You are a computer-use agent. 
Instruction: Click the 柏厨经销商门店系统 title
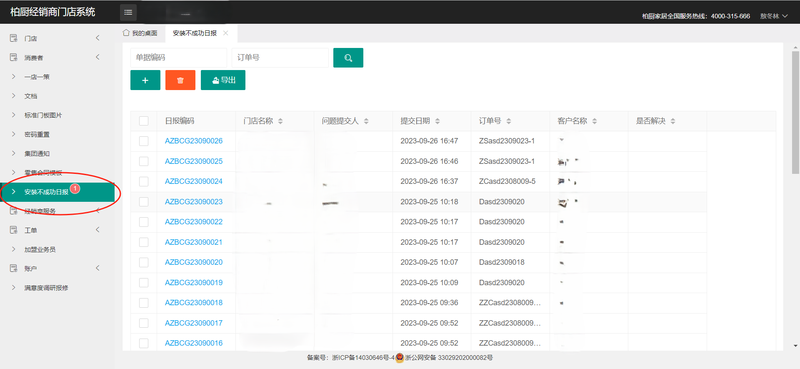pos(53,12)
